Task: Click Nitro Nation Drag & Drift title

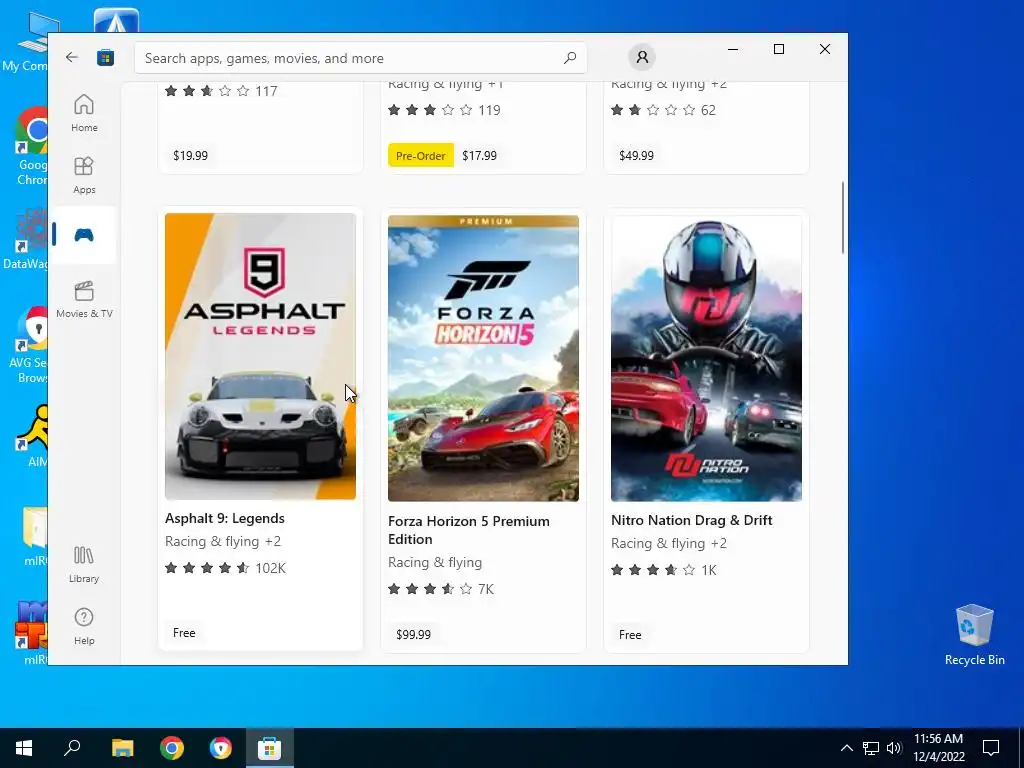Action: [692, 520]
